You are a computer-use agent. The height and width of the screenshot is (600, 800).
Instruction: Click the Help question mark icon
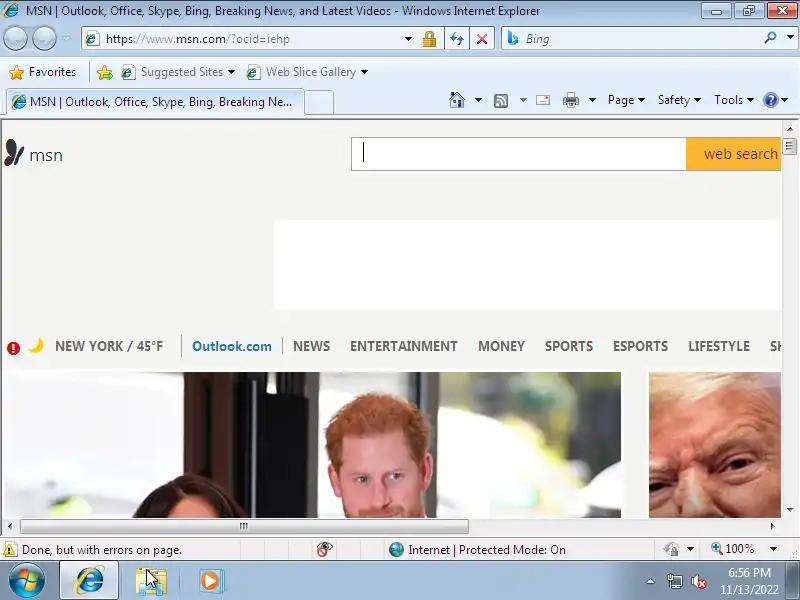pyautogui.click(x=770, y=100)
